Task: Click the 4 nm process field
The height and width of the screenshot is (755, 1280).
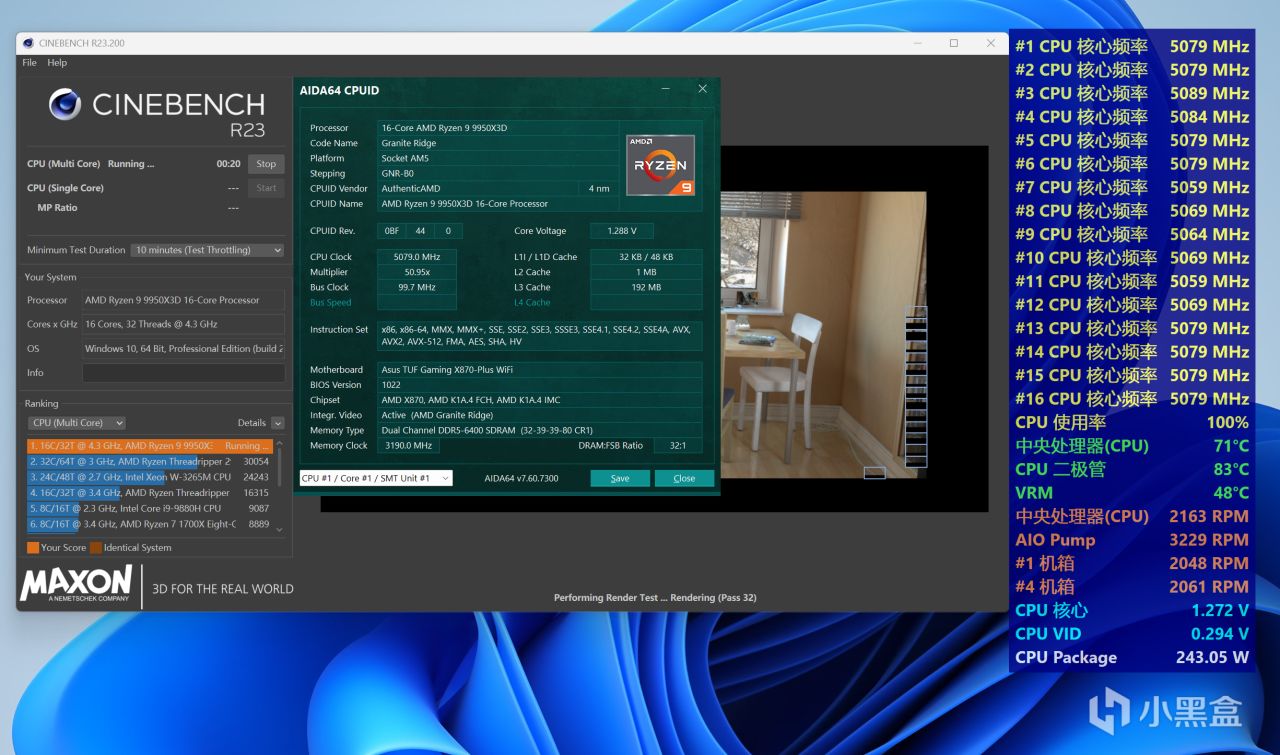Action: (x=598, y=188)
